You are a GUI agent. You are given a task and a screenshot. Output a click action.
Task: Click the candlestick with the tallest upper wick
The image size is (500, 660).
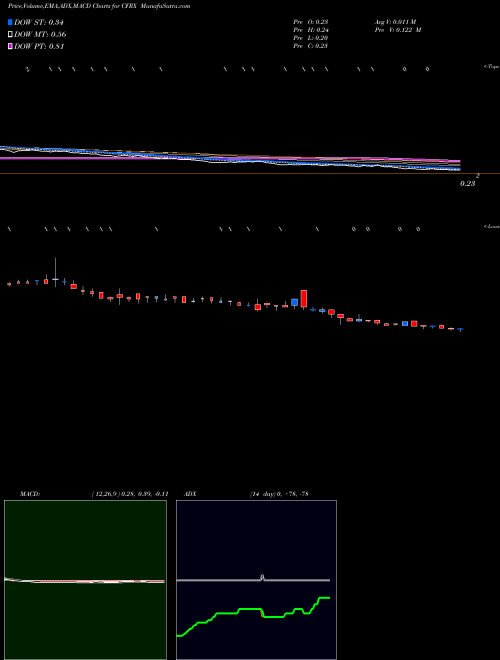[x=56, y=279]
